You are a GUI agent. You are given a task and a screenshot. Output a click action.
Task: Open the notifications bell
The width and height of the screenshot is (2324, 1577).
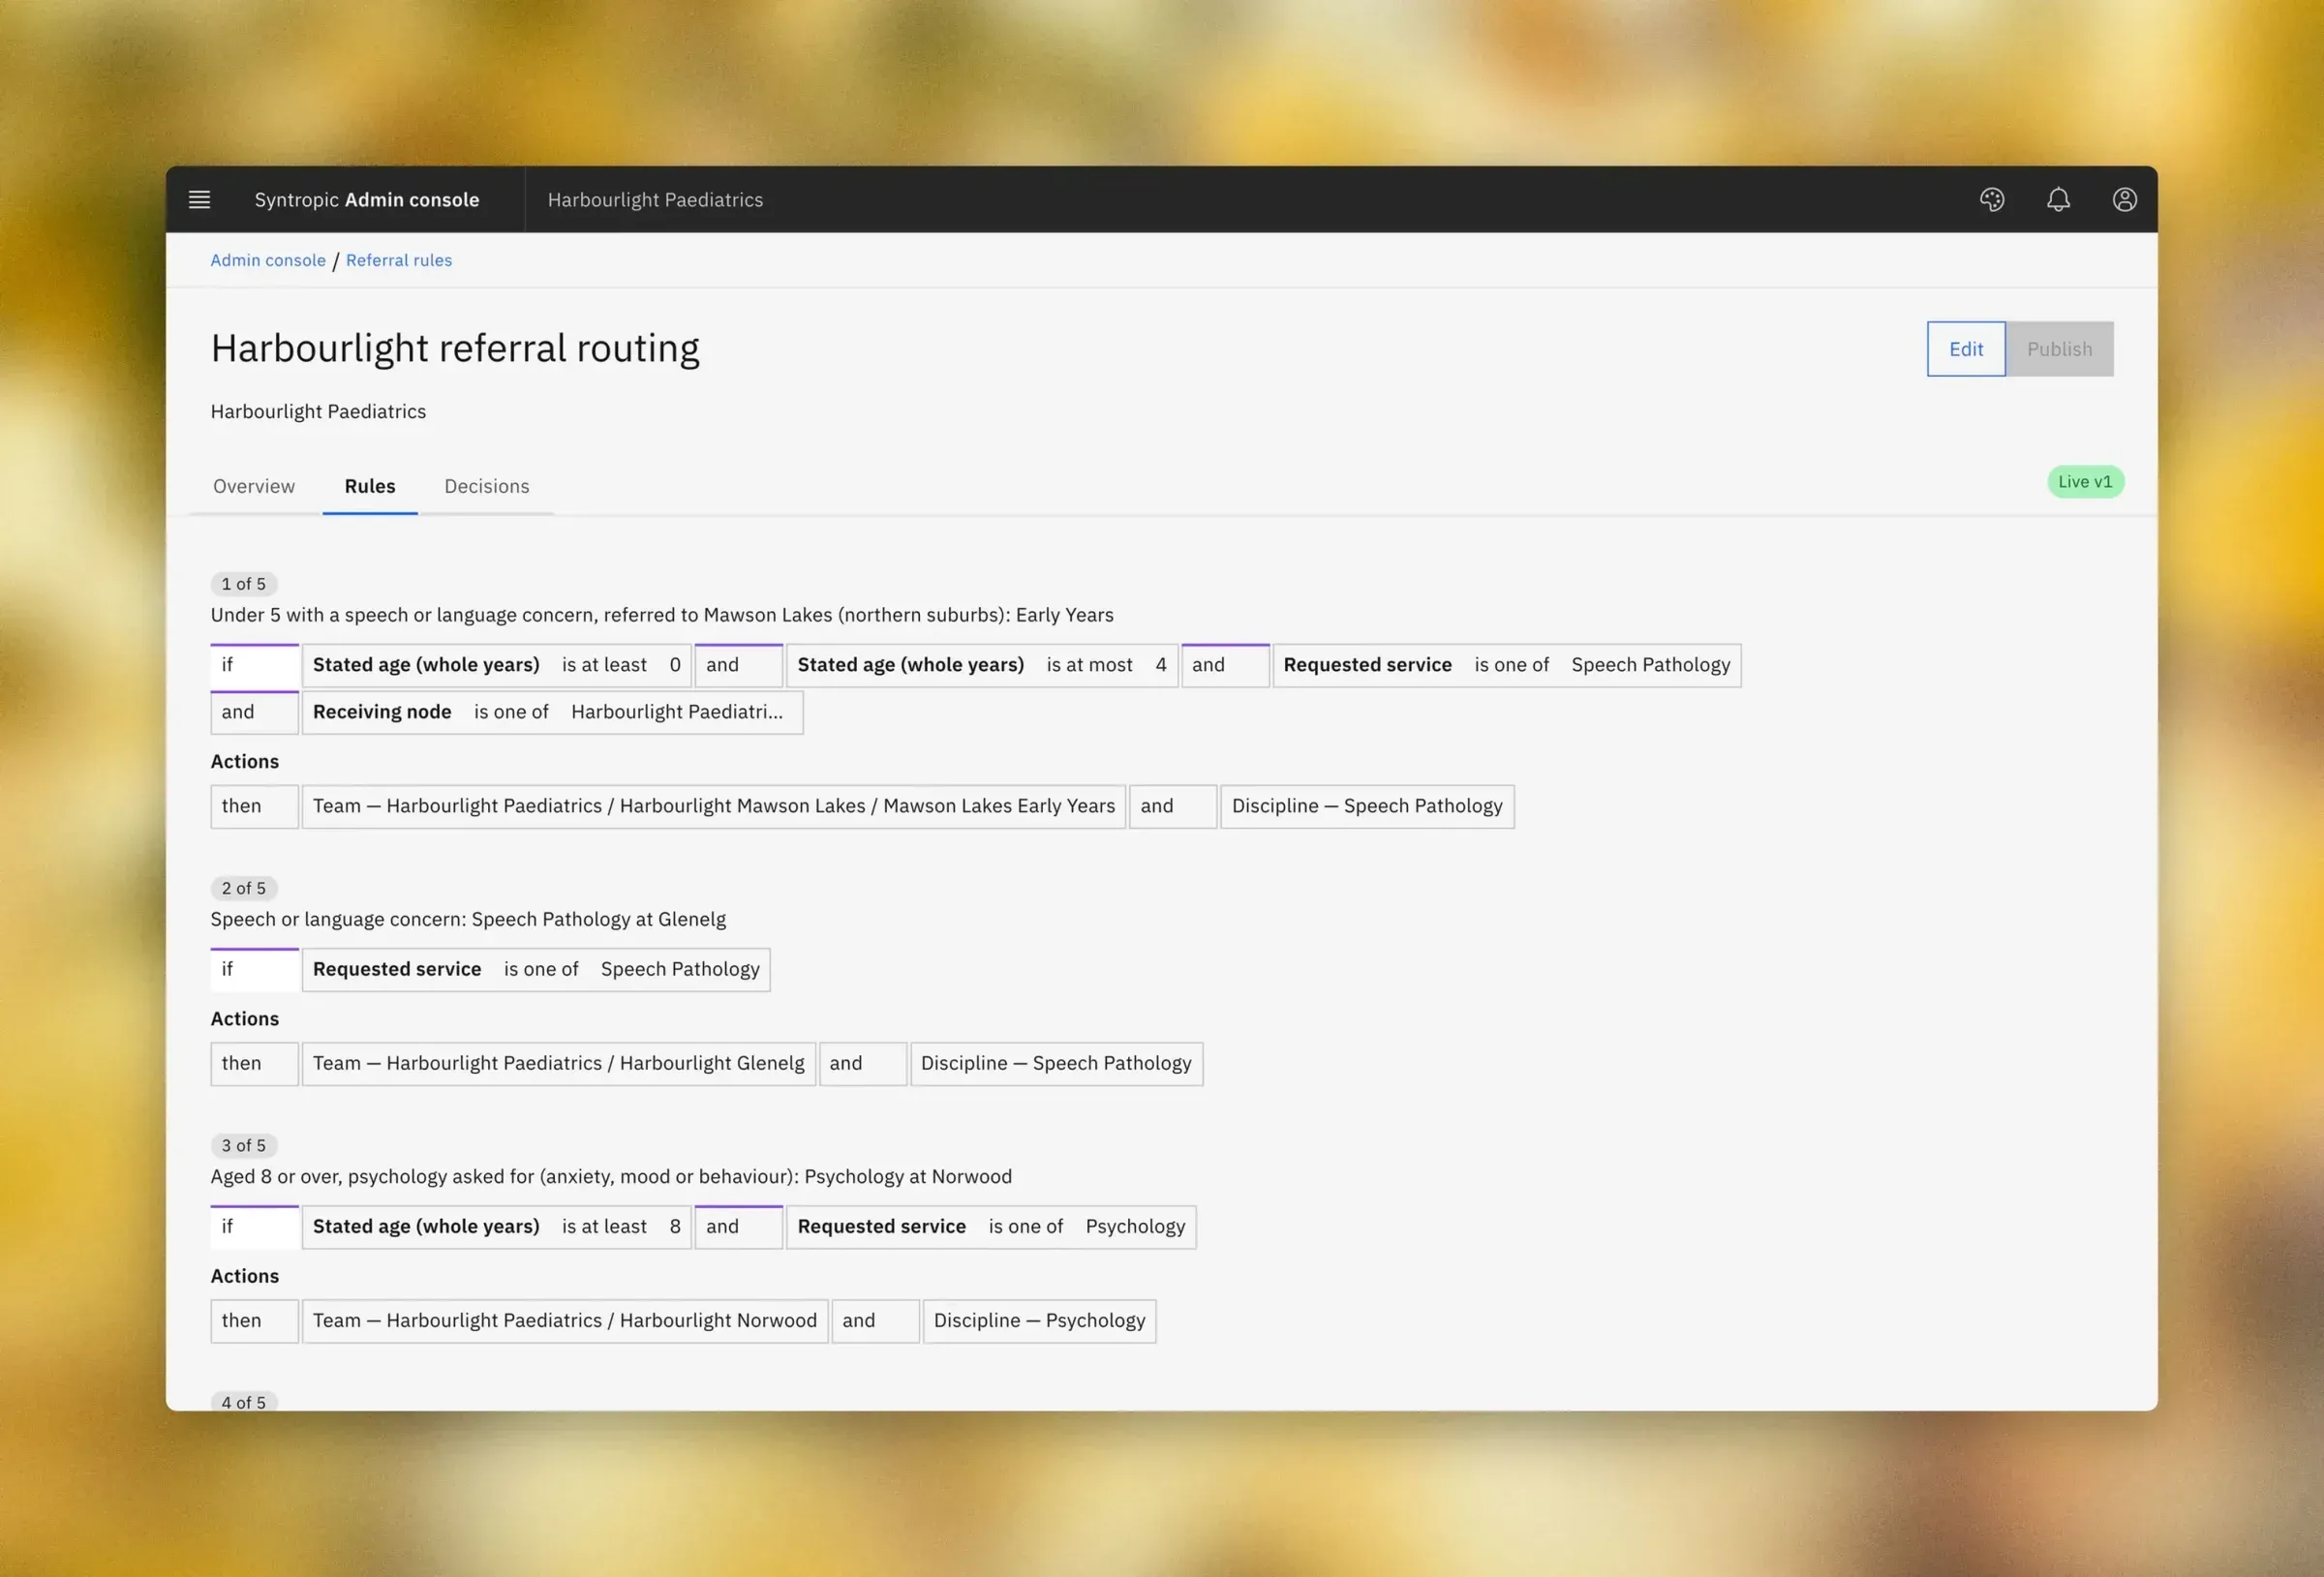coord(2057,199)
